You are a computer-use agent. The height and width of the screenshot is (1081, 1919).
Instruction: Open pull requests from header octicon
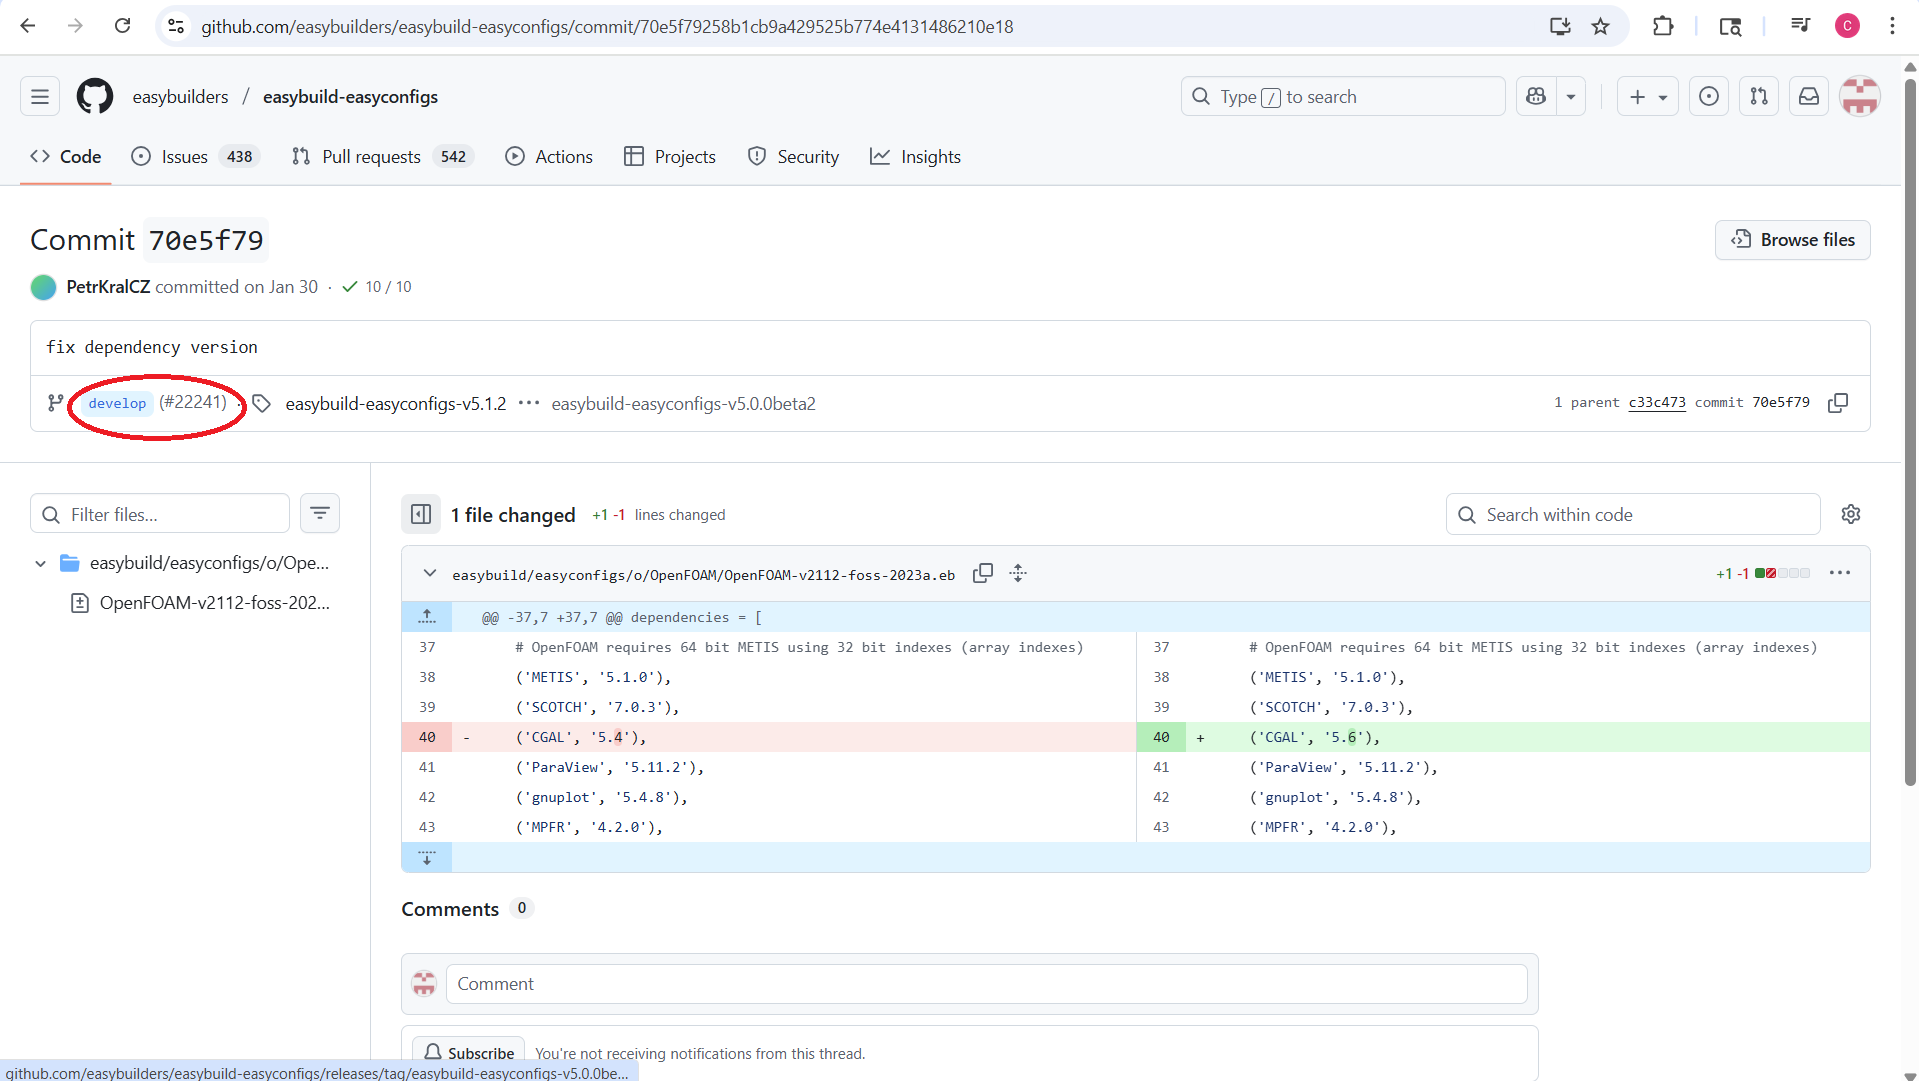(1759, 96)
